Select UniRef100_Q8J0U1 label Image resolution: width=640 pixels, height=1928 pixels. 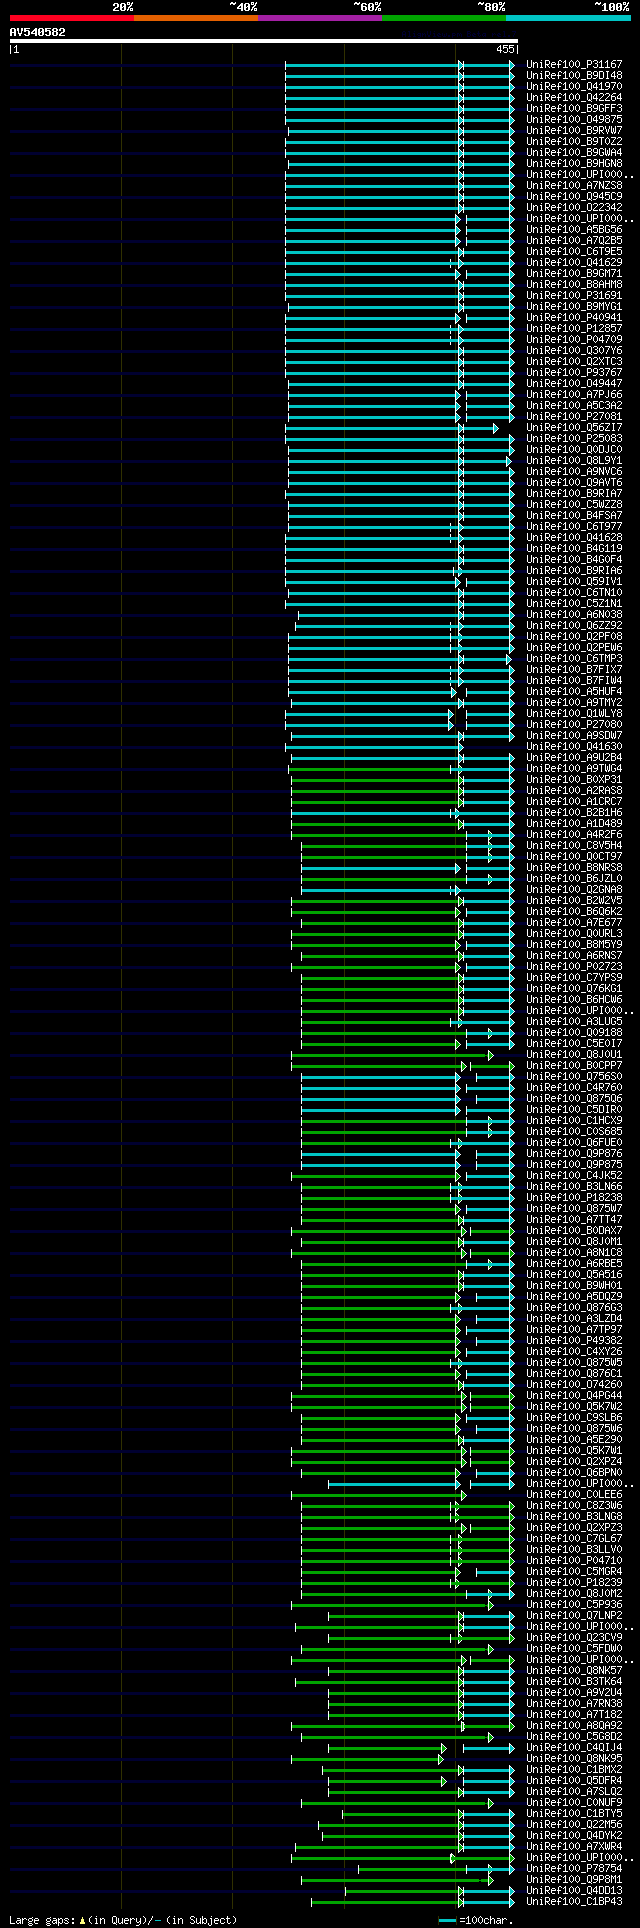[574, 1054]
